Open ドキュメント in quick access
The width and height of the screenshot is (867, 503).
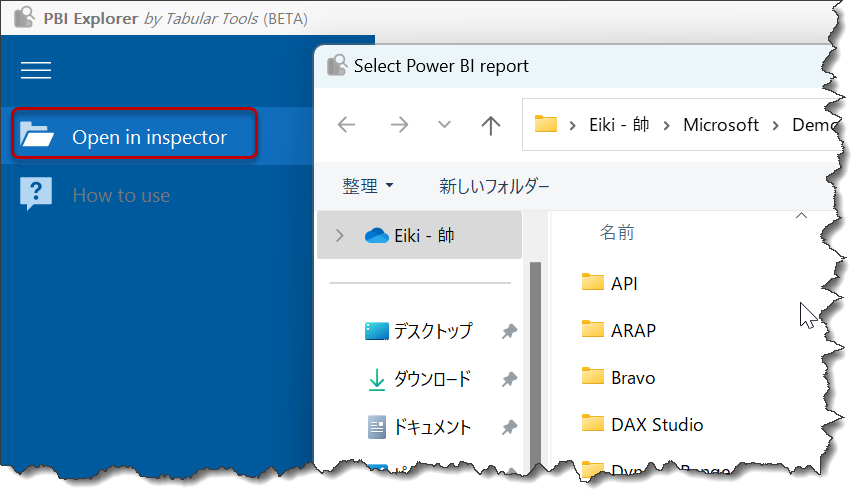pyautogui.click(x=432, y=427)
